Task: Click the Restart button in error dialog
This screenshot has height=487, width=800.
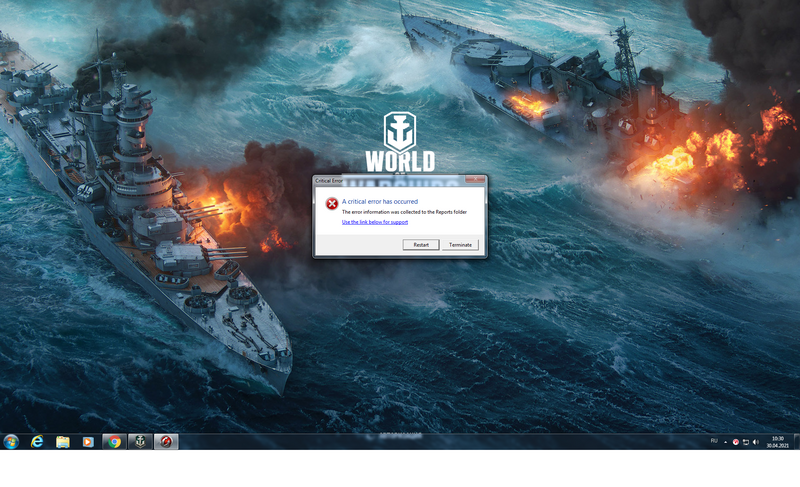Action: pos(421,245)
